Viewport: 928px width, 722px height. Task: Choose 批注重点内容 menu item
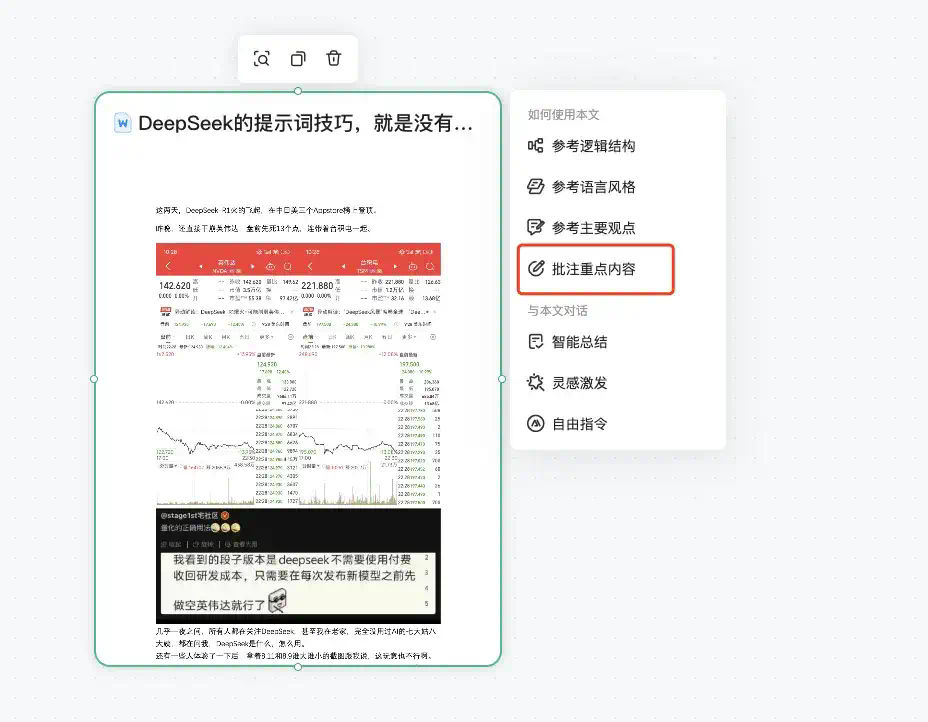[595, 269]
